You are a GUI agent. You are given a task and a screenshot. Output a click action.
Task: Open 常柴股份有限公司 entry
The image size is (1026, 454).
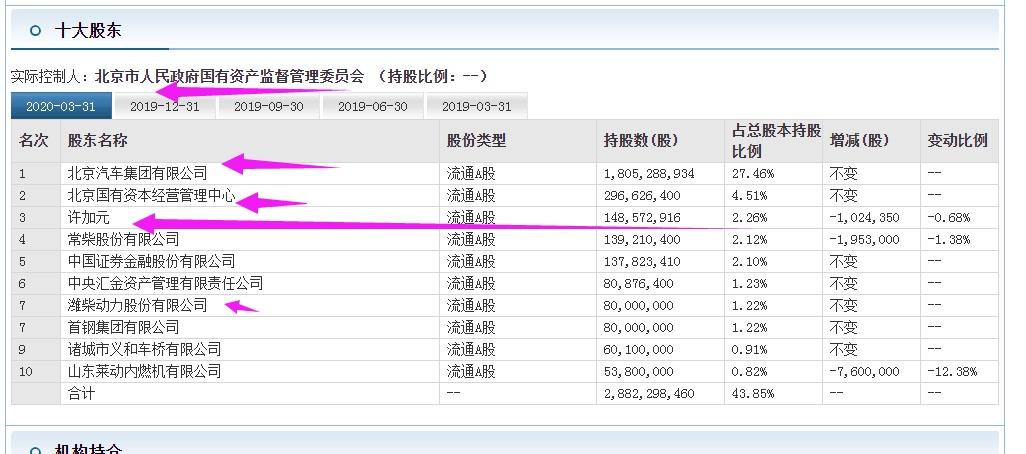pos(123,239)
